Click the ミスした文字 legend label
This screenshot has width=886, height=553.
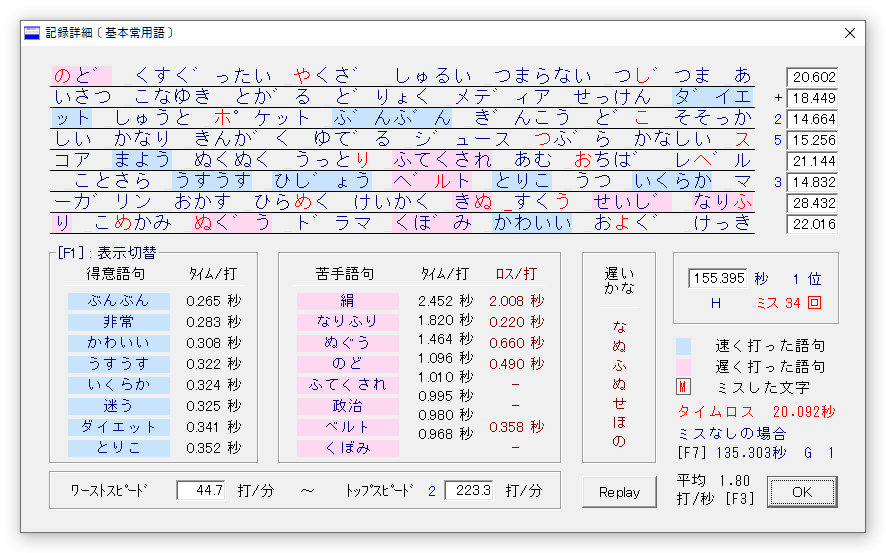click(763, 387)
